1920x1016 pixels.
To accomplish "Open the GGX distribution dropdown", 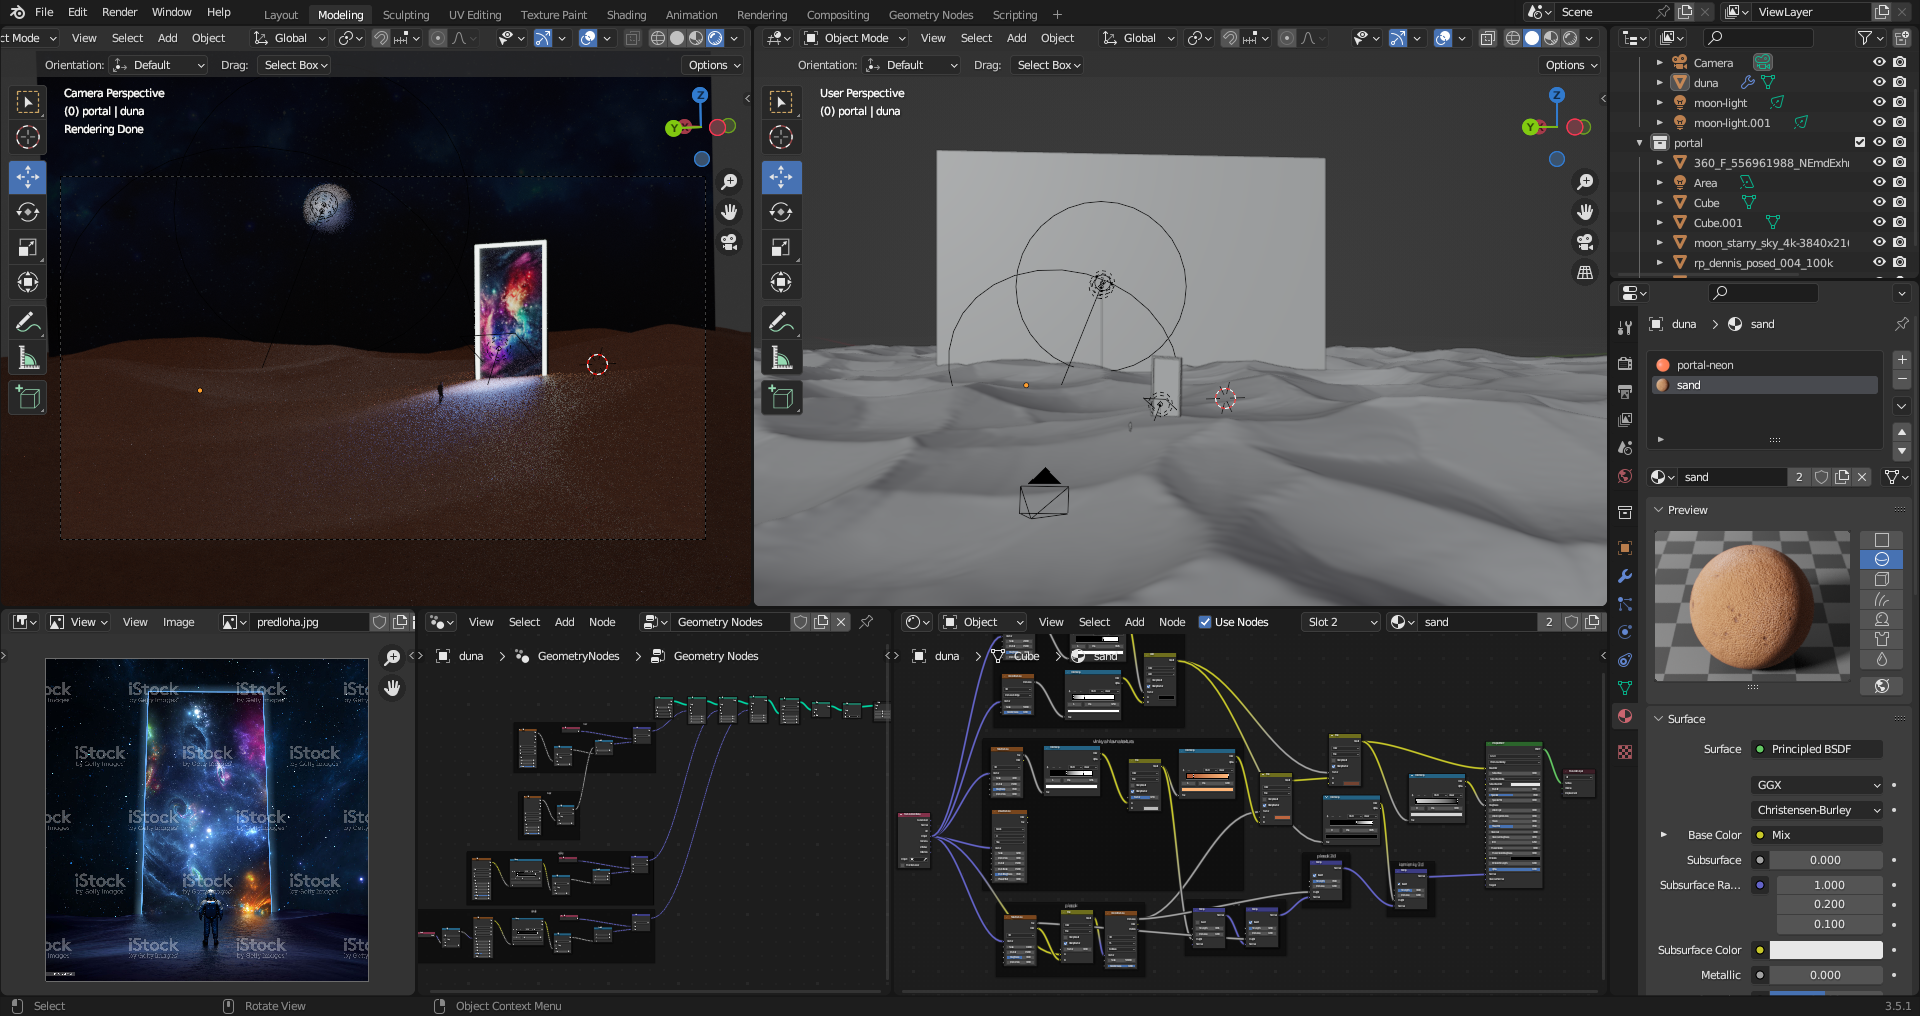I will pyautogui.click(x=1818, y=785).
